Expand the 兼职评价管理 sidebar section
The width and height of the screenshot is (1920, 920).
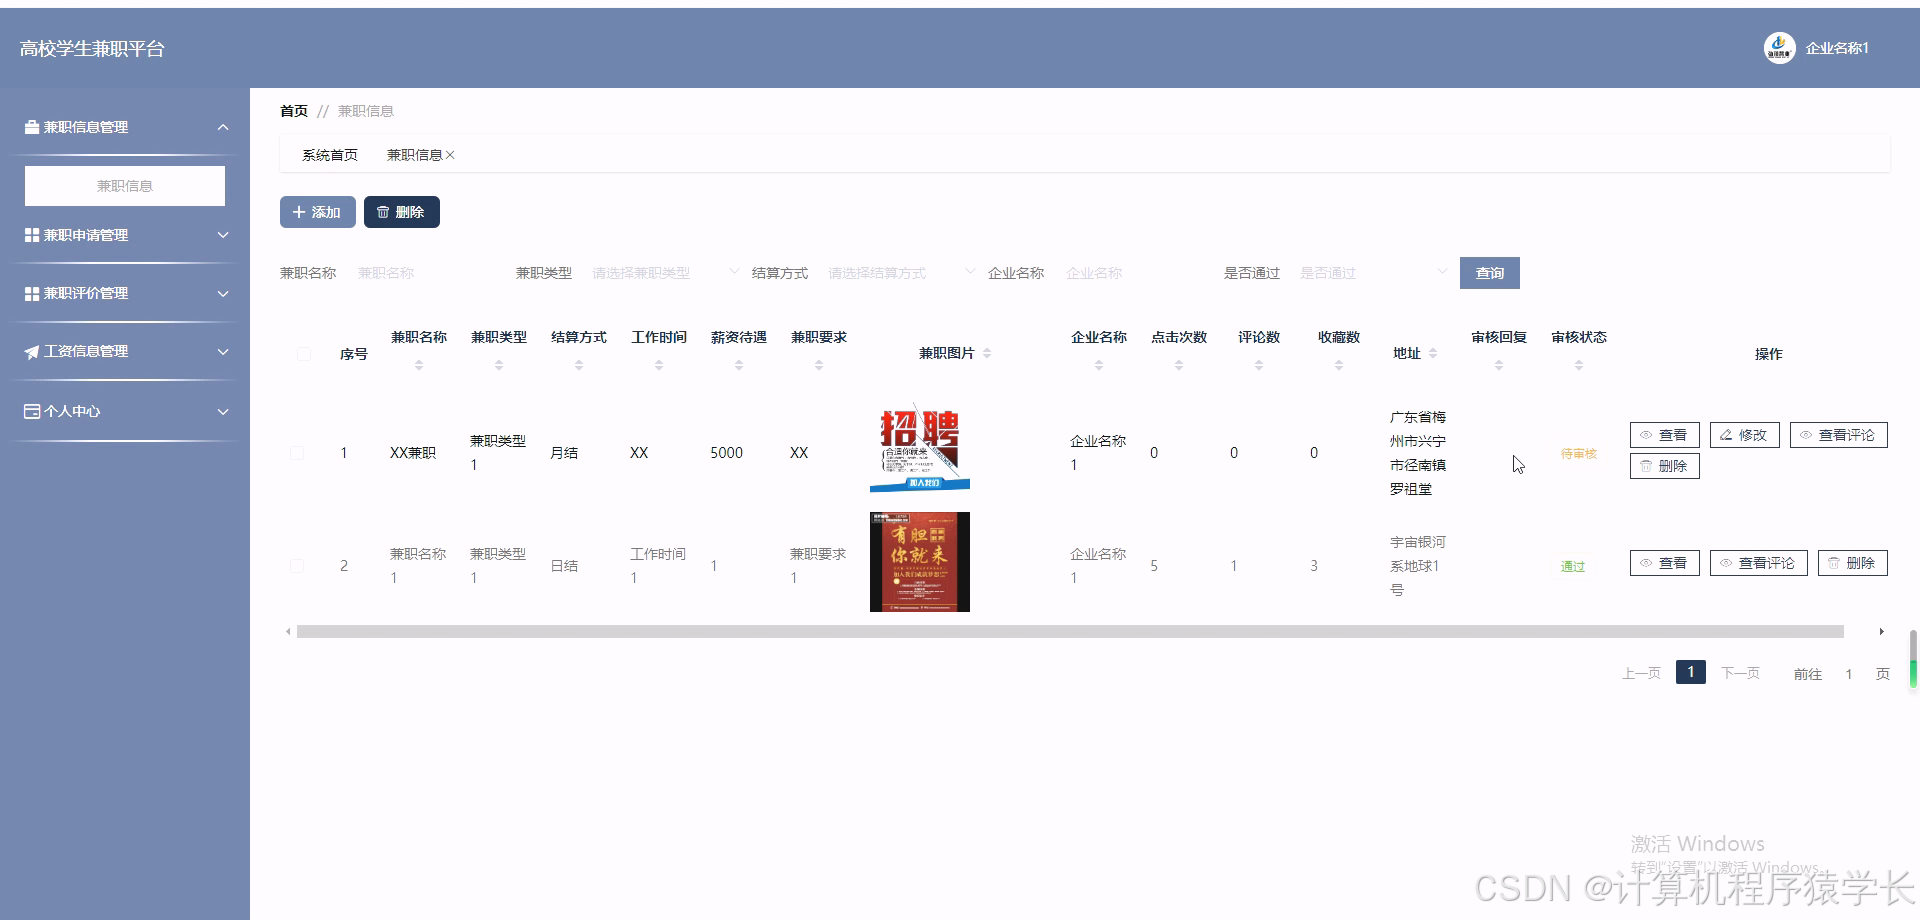(x=223, y=293)
